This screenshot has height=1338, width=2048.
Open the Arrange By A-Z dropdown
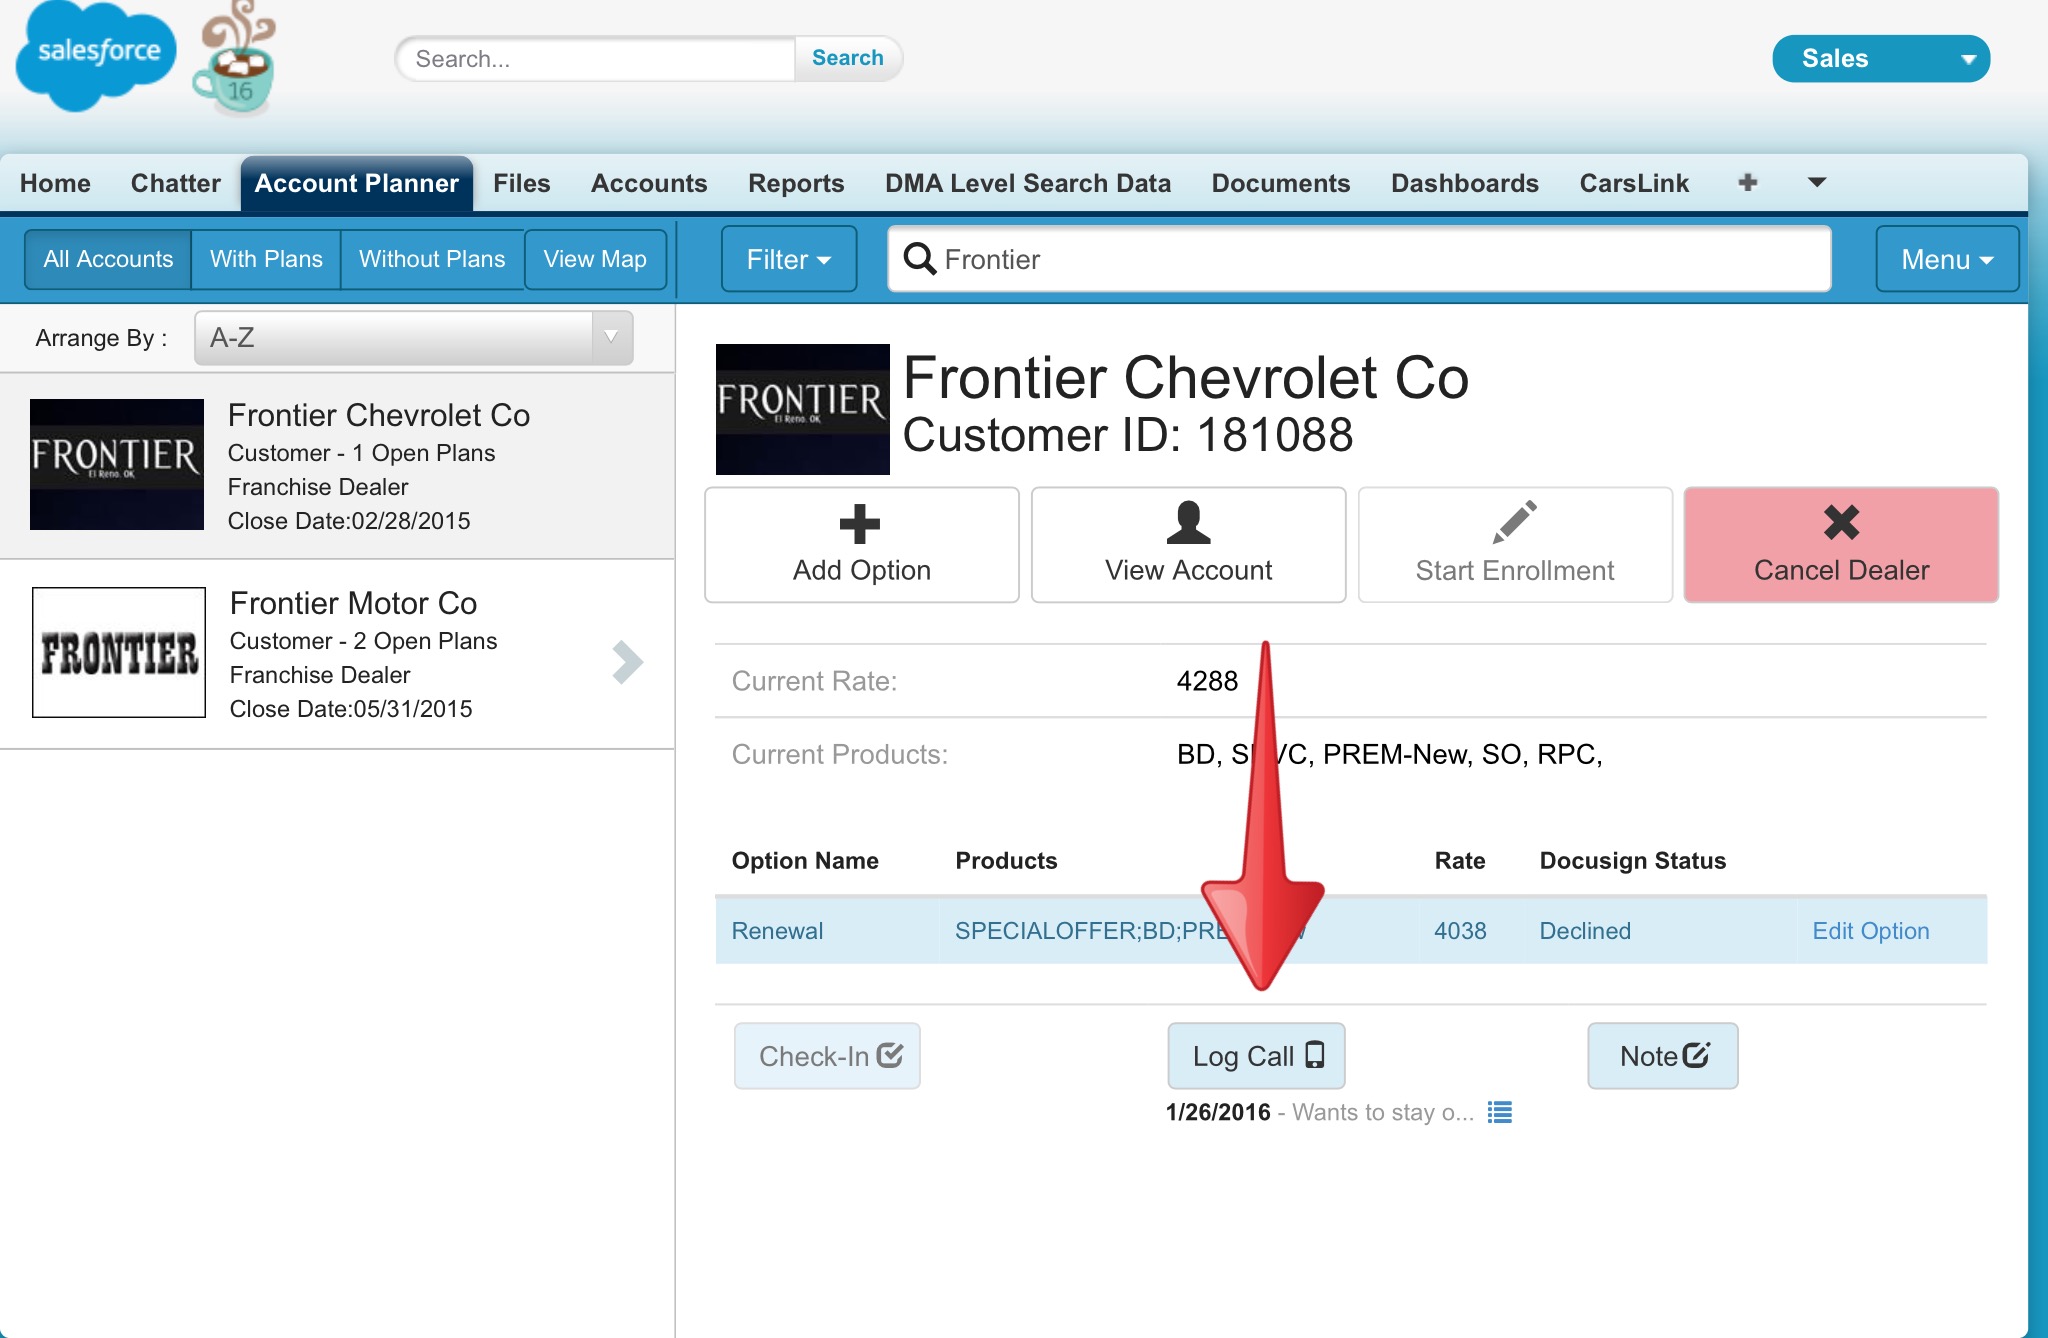click(413, 338)
